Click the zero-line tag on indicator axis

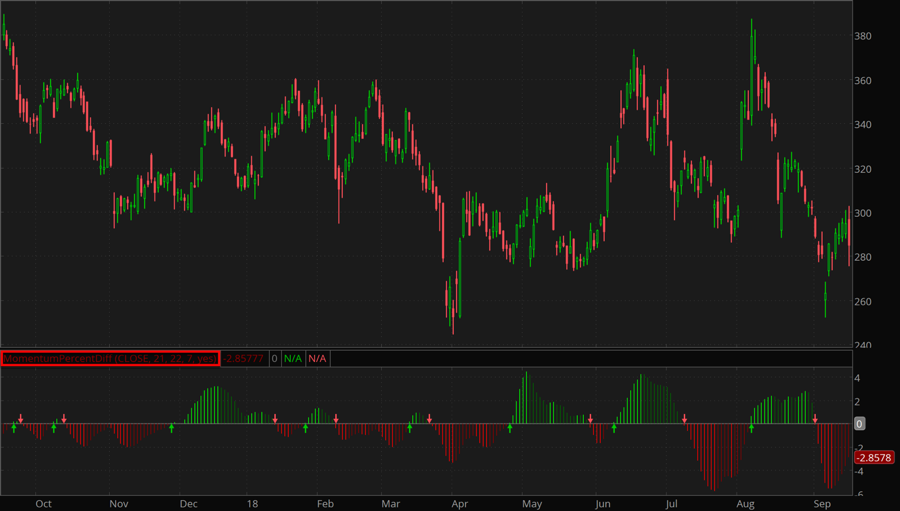pyautogui.click(x=861, y=424)
